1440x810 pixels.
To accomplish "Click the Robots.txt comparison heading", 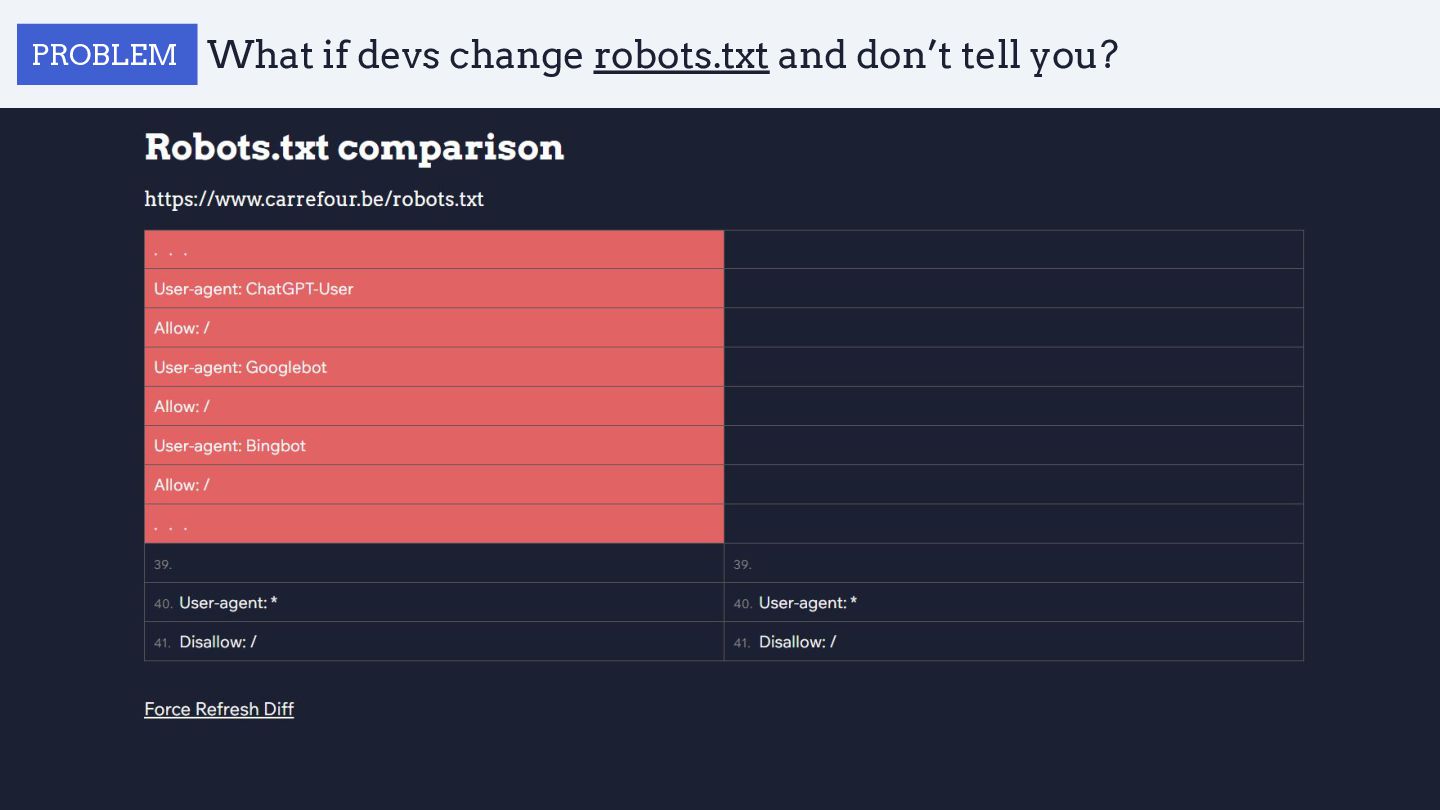I will click(354, 148).
